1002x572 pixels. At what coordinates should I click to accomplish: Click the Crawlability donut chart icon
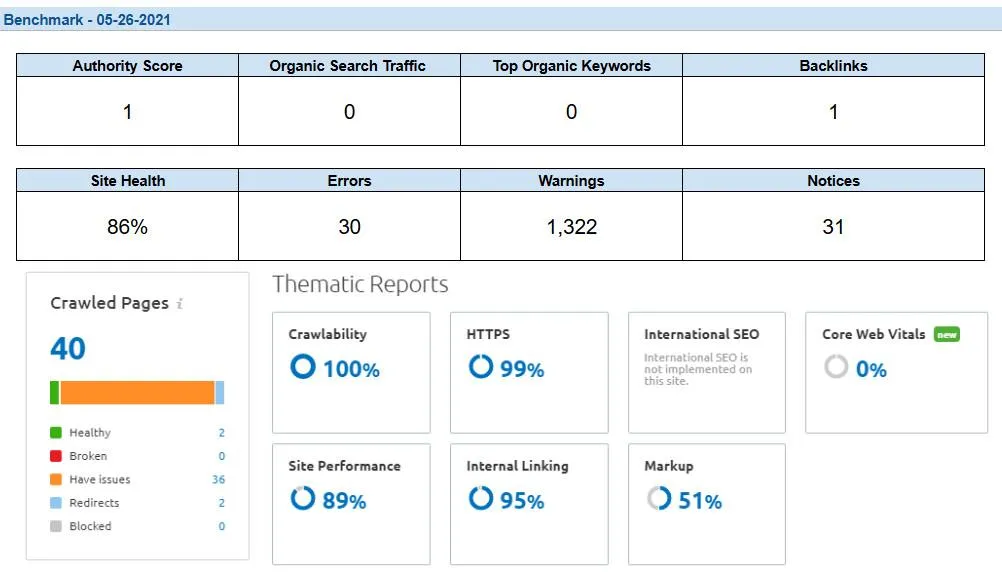pyautogui.click(x=303, y=367)
